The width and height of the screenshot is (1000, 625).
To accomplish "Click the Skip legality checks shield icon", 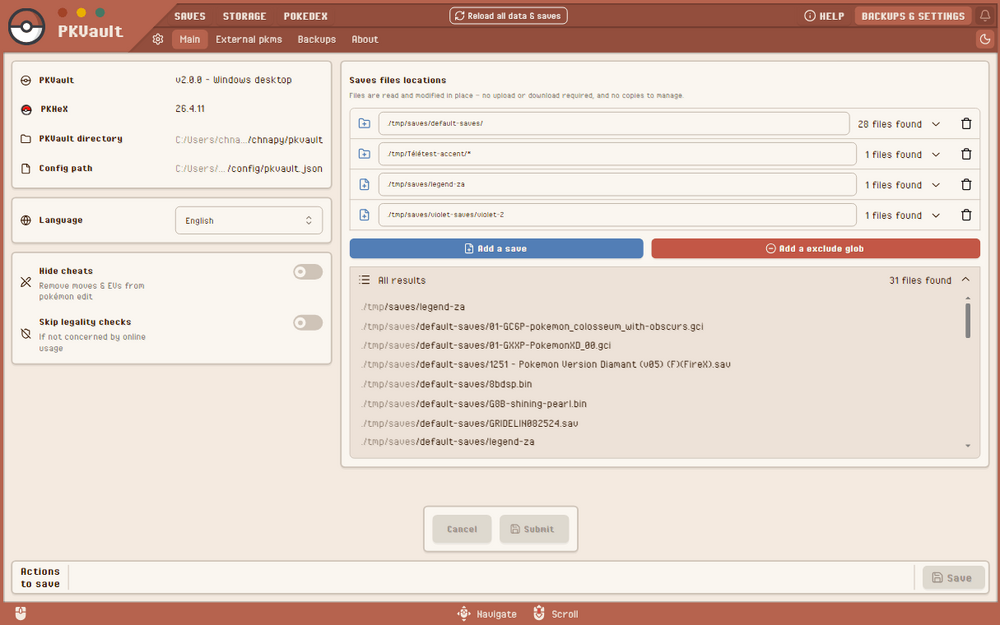I will [26, 334].
